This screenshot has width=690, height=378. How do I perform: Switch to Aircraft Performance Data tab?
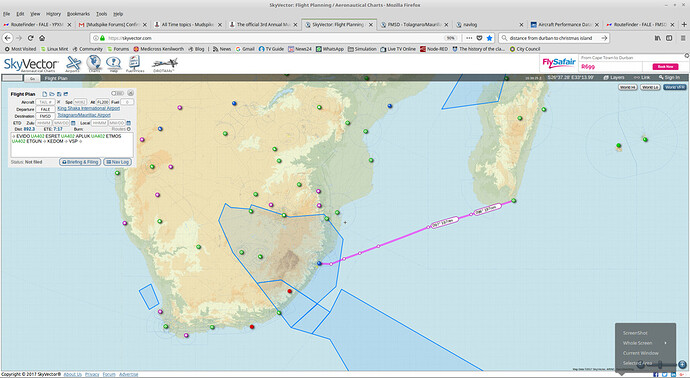click(565, 25)
